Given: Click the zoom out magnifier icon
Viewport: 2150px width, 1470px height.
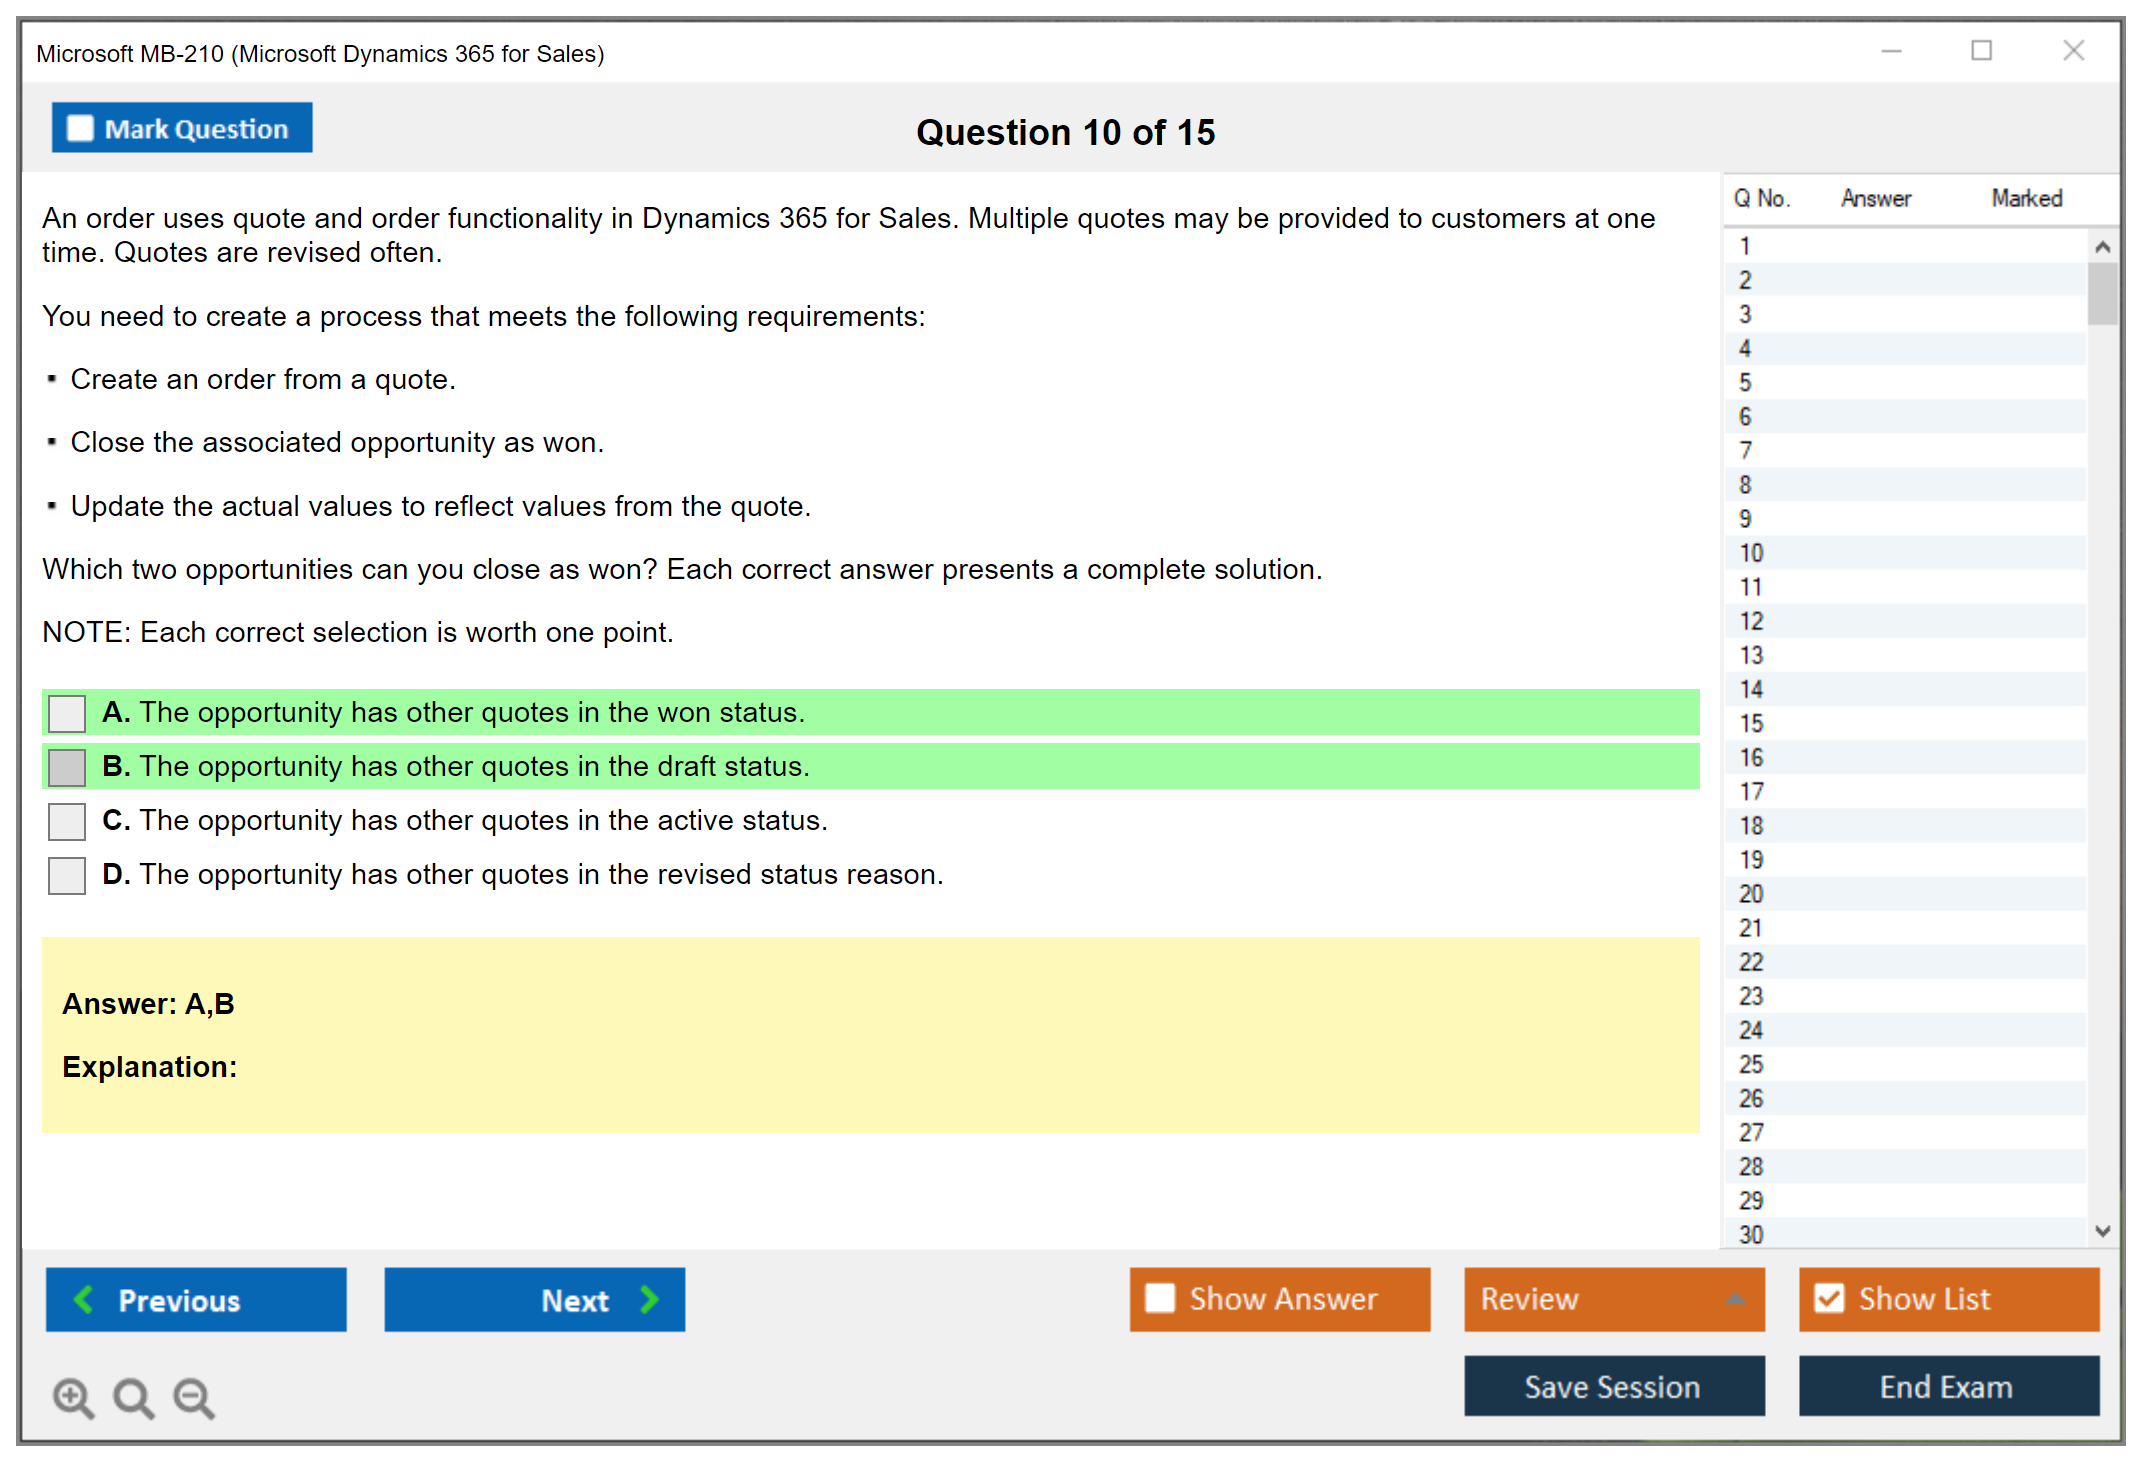Looking at the screenshot, I should click(x=193, y=1397).
